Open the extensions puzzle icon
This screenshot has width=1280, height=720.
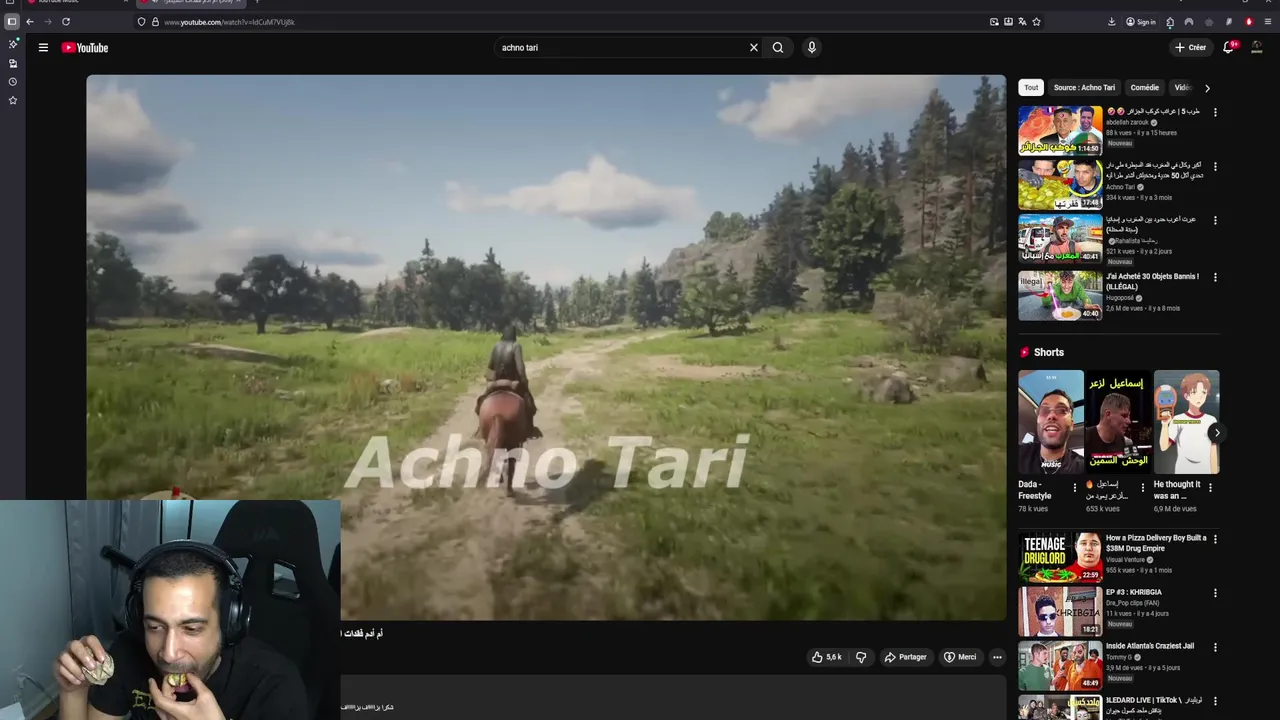click(1170, 22)
